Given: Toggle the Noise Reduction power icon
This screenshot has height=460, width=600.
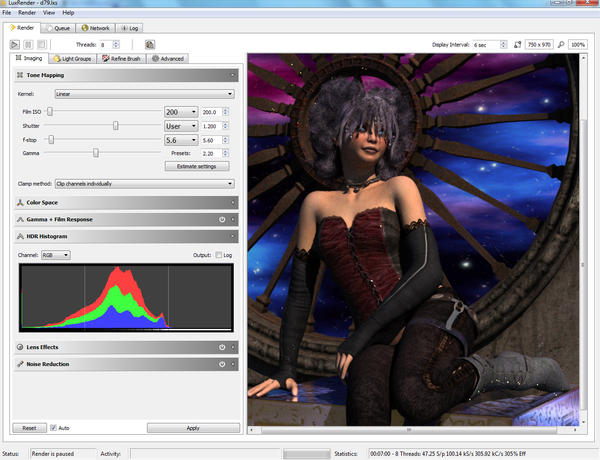Looking at the screenshot, I should tap(221, 364).
